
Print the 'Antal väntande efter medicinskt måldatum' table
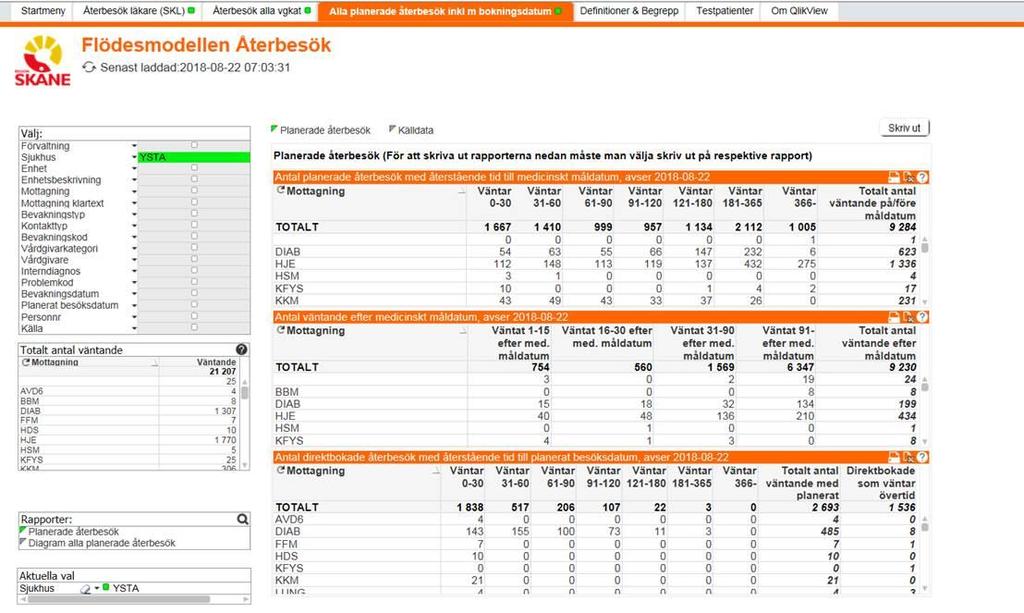pos(894,317)
